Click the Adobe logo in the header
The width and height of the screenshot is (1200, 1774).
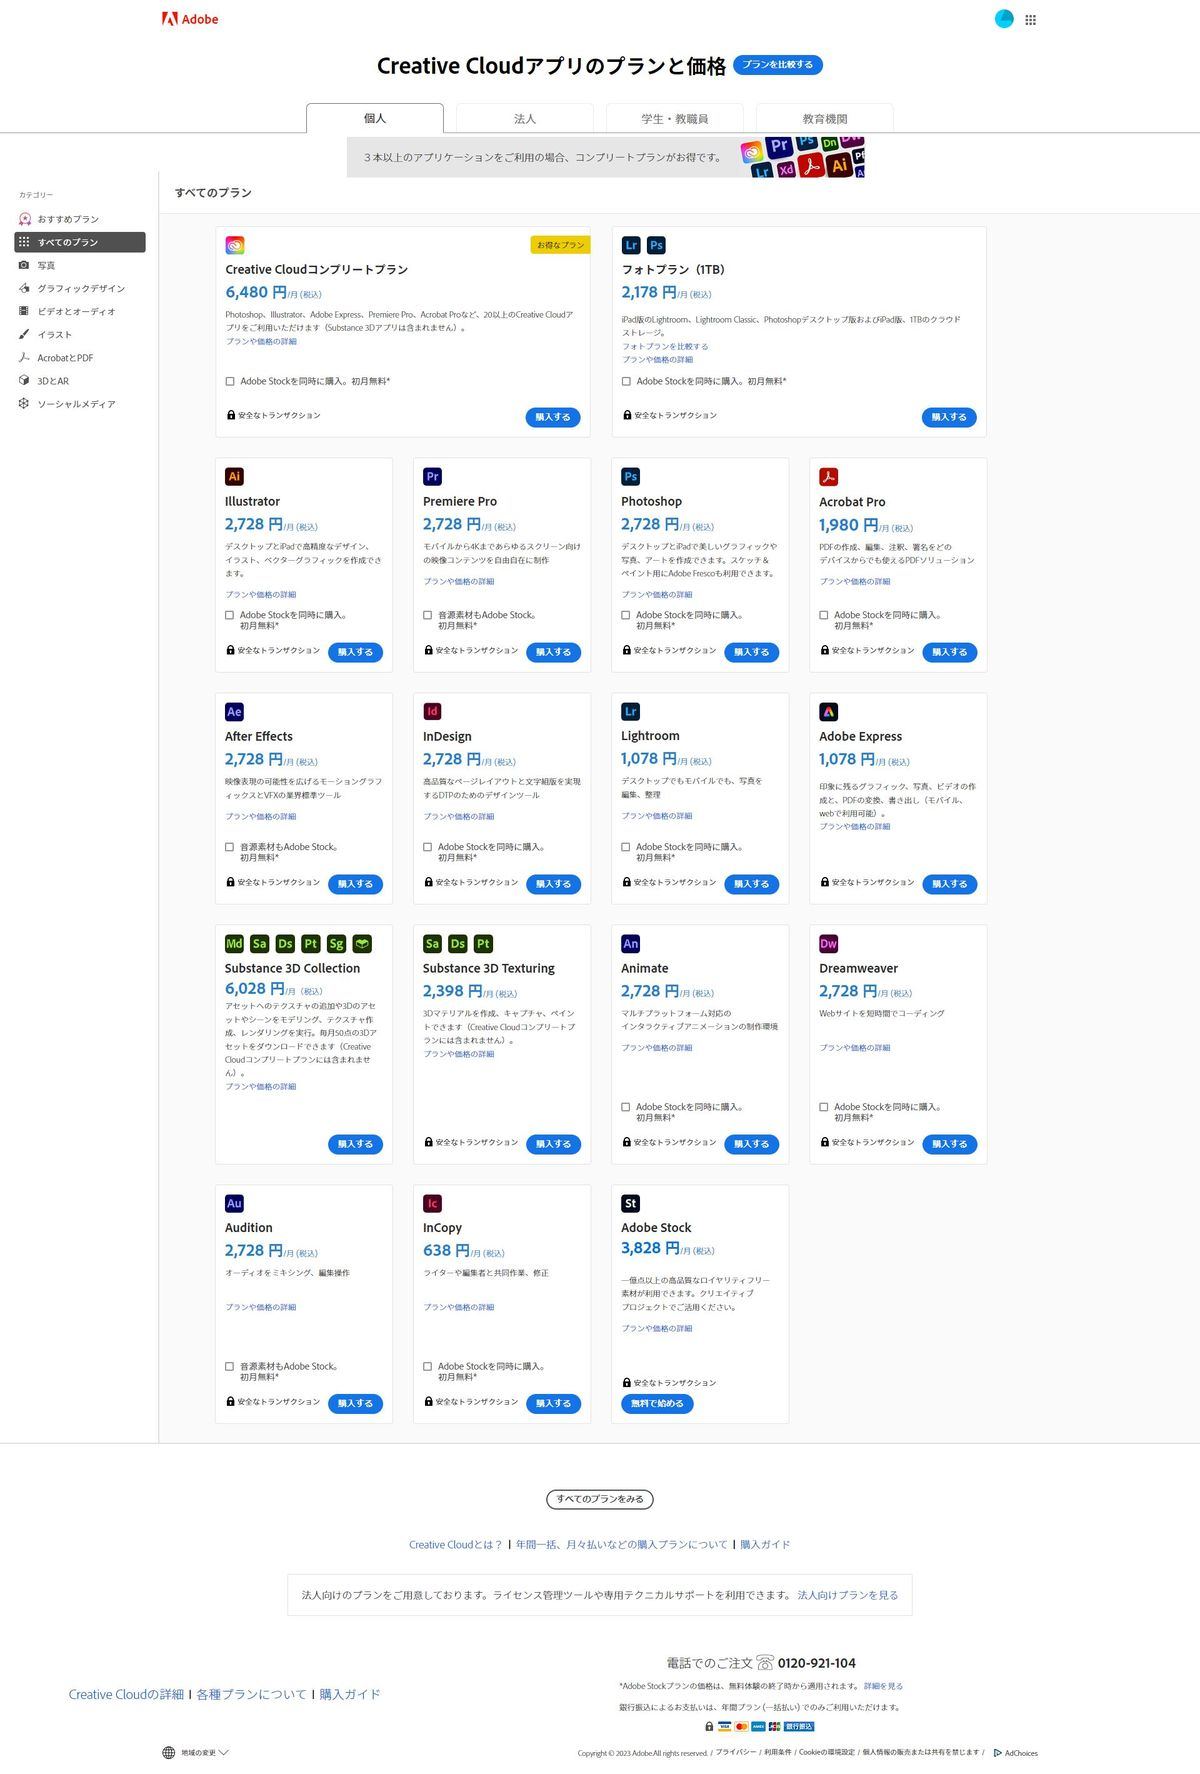pyautogui.click(x=190, y=19)
